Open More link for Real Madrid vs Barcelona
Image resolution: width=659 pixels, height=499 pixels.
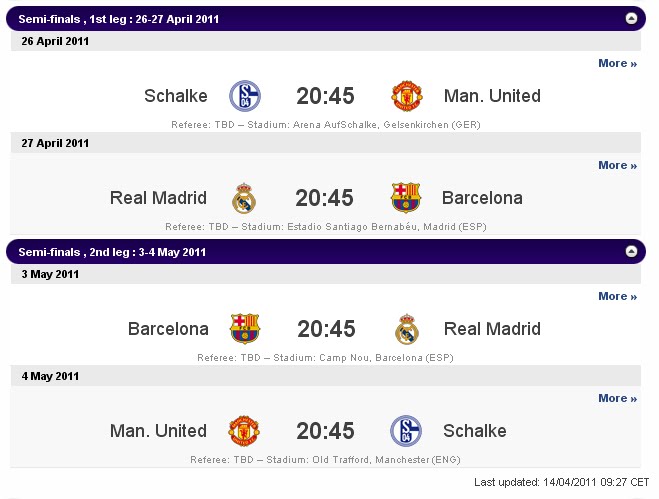coord(617,165)
